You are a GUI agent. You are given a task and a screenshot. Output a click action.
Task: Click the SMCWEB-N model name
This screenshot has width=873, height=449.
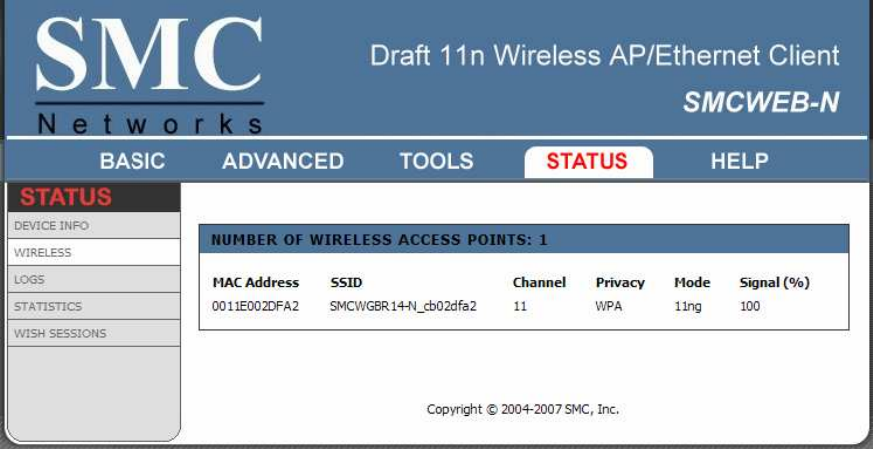(761, 103)
